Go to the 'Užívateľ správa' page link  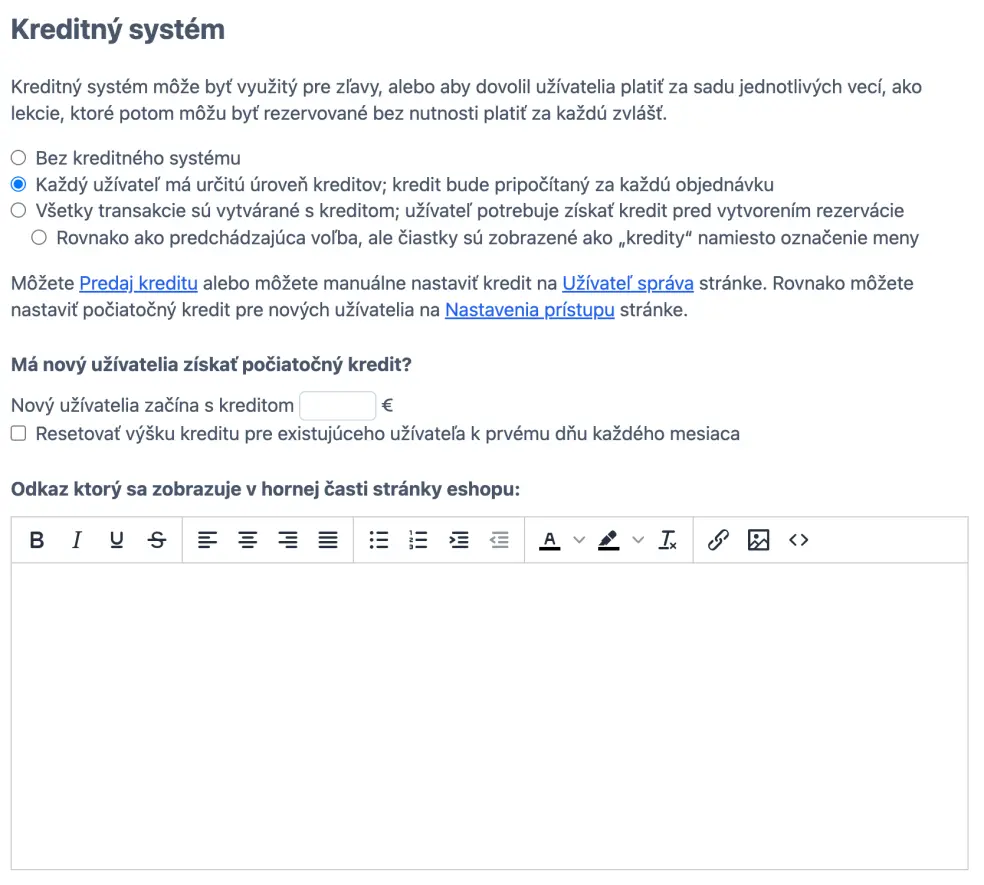(627, 283)
